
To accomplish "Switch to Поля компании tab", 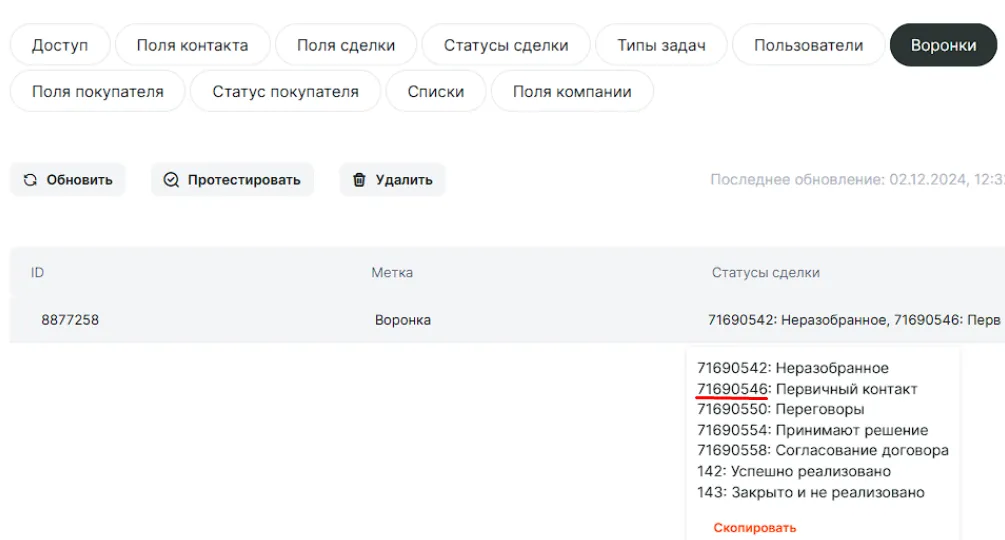I will 572,91.
